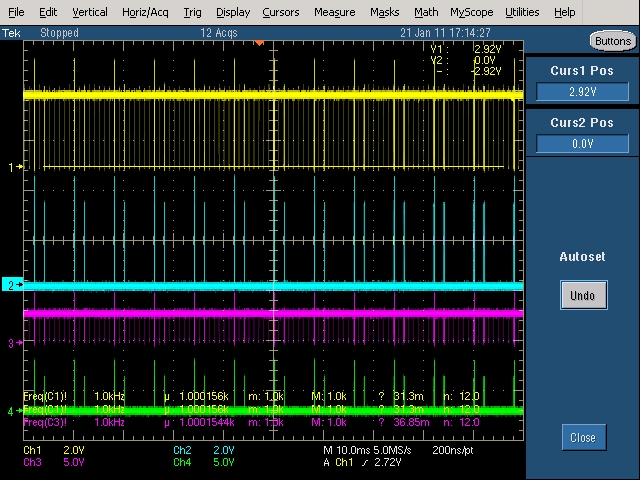640x480 pixels.
Task: Close the side control panel
Action: (583, 437)
